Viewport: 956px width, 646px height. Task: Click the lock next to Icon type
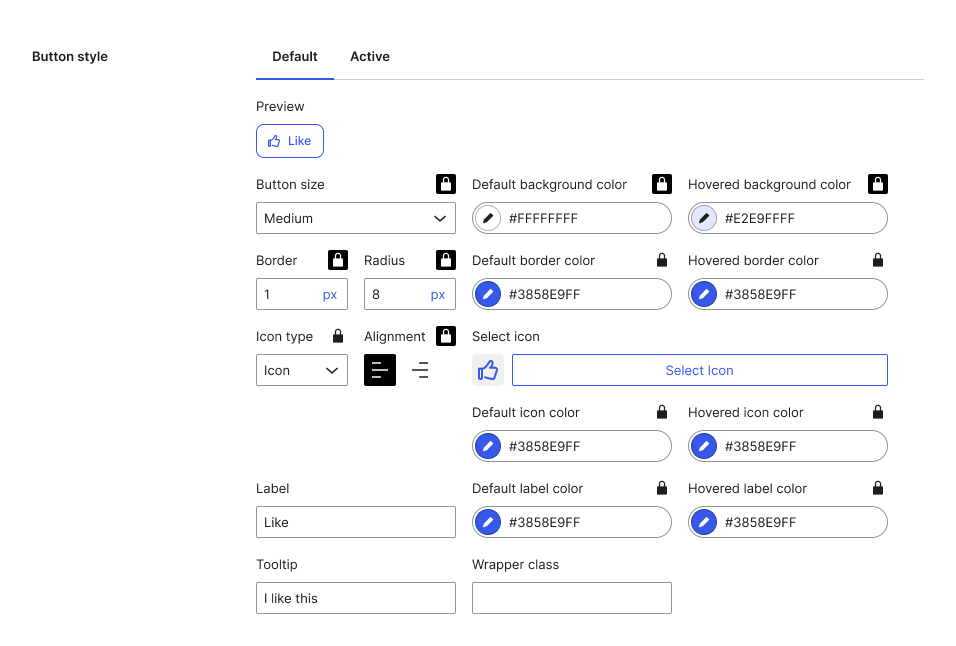(x=338, y=336)
